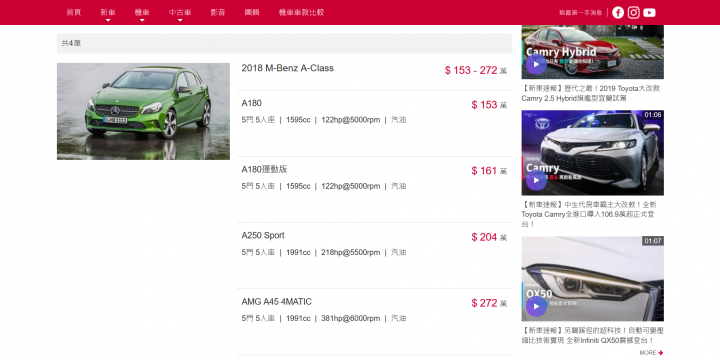Expand the 機車 dropdown menu

pos(141,13)
